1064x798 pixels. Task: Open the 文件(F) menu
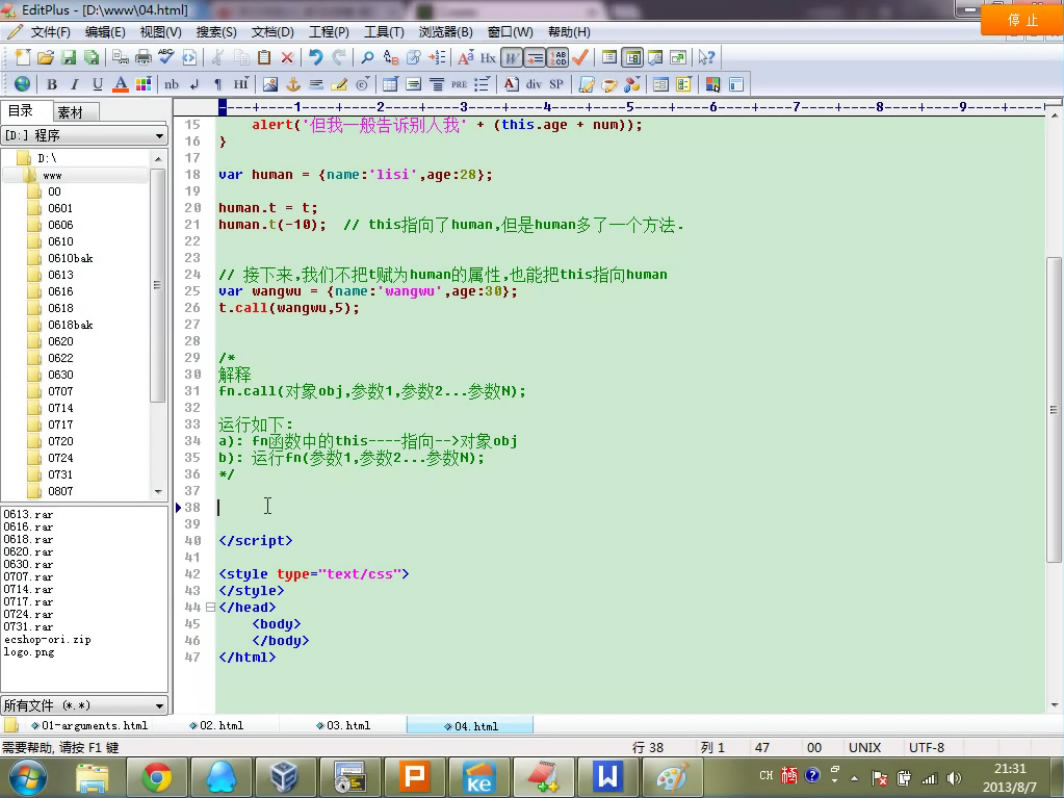pyautogui.click(x=50, y=32)
